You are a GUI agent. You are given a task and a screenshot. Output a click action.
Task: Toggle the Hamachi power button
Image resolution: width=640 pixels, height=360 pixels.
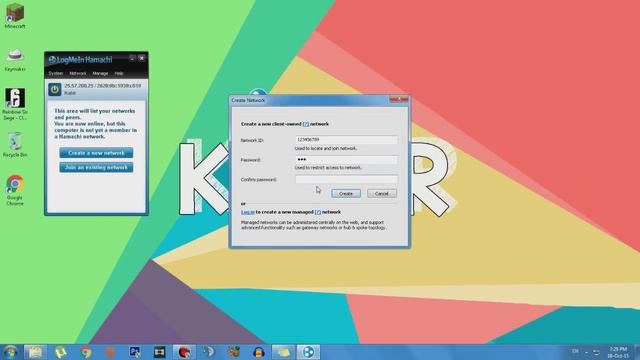tap(55, 89)
